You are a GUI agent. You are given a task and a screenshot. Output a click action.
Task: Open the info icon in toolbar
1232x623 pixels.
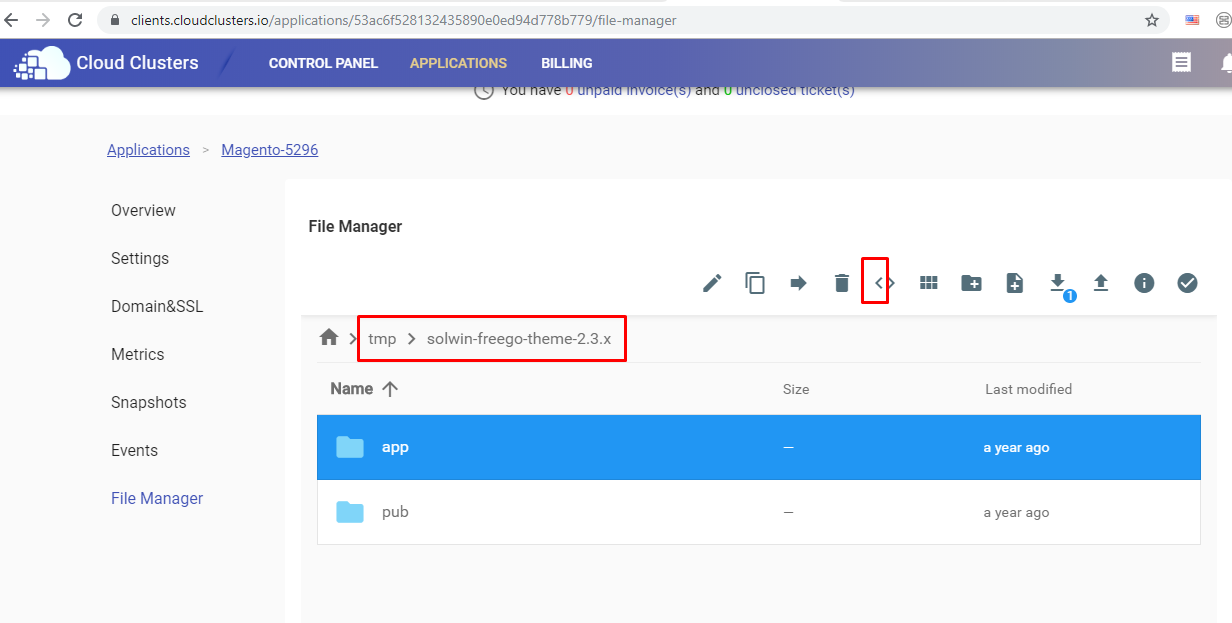1144,283
